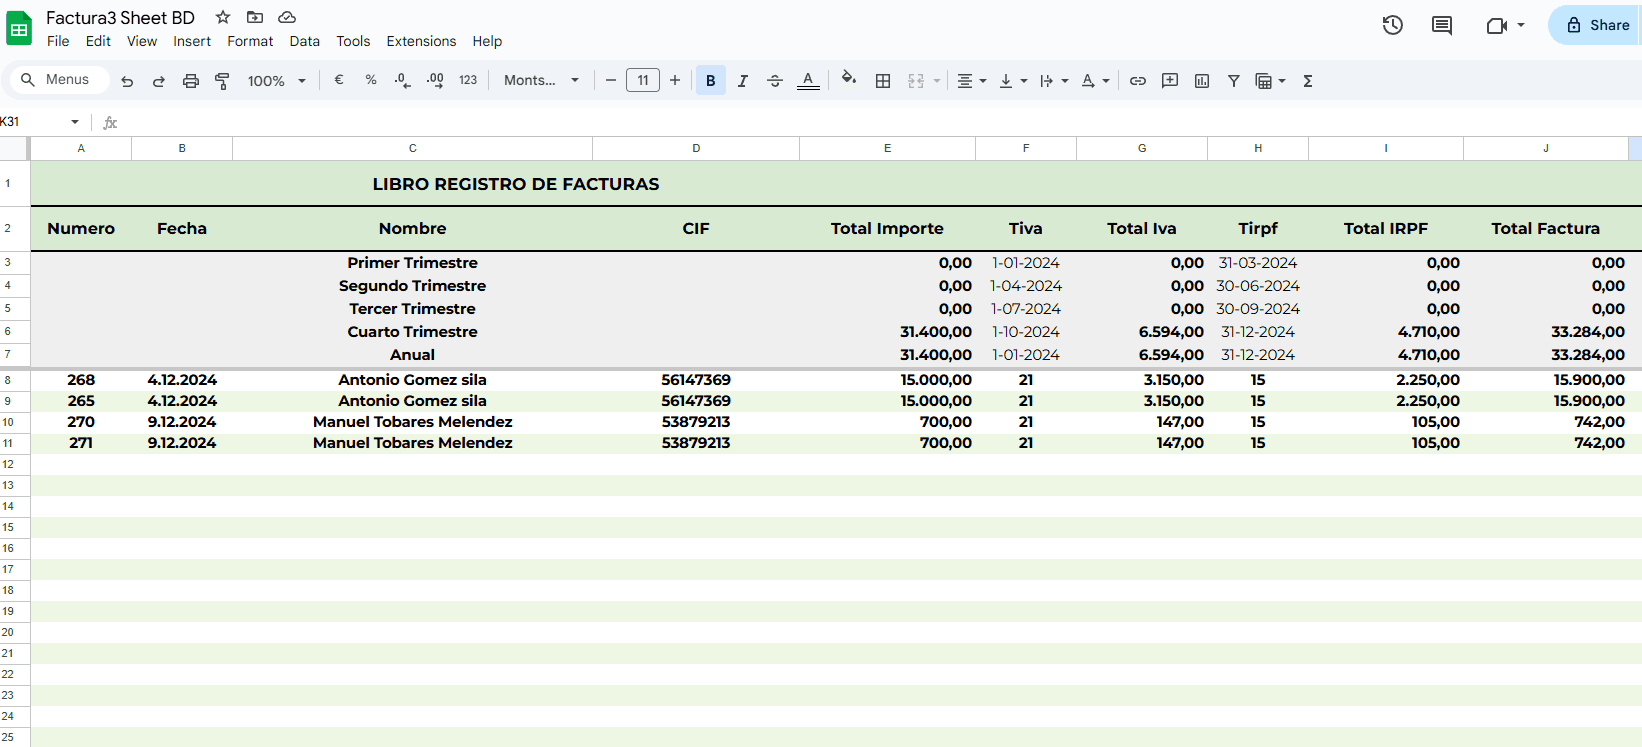
Task: Click the Undo arrow icon
Action: tap(127, 81)
